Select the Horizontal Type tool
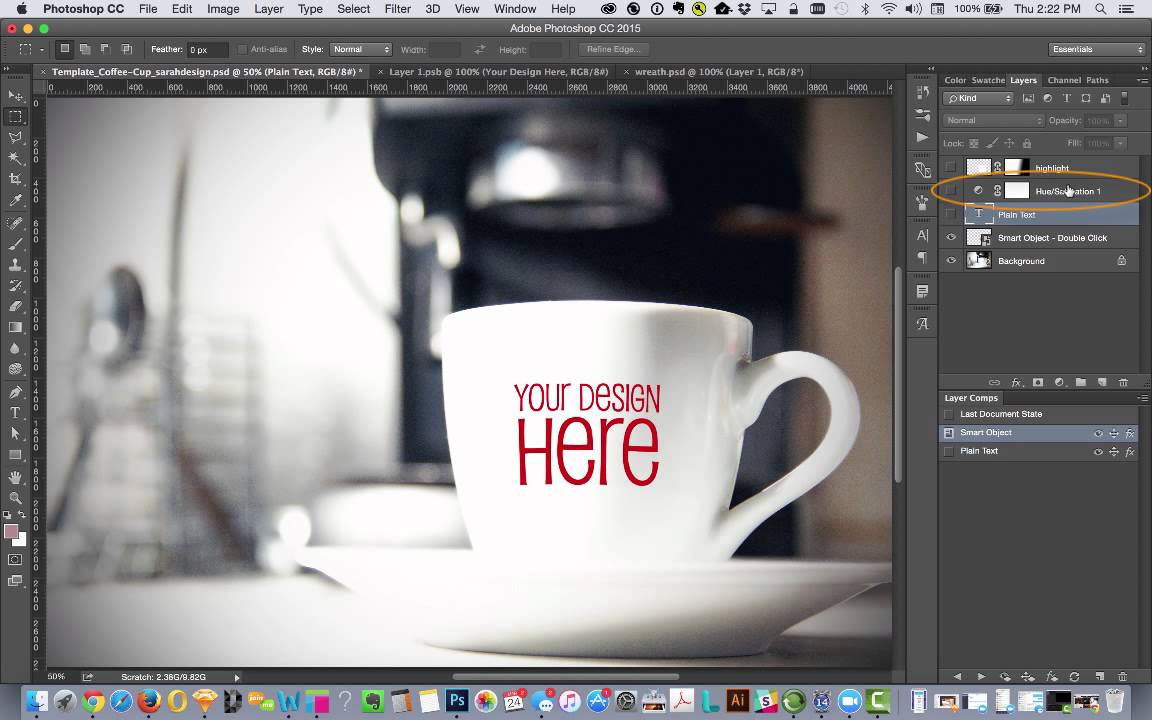This screenshot has width=1152, height=720. pos(15,412)
